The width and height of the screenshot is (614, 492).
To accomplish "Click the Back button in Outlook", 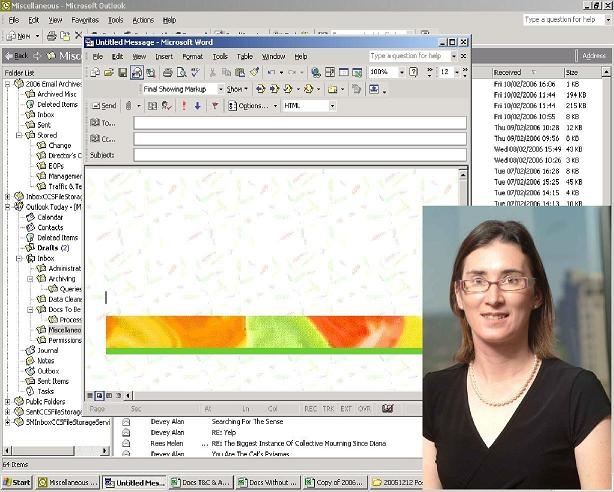I will pos(17,56).
